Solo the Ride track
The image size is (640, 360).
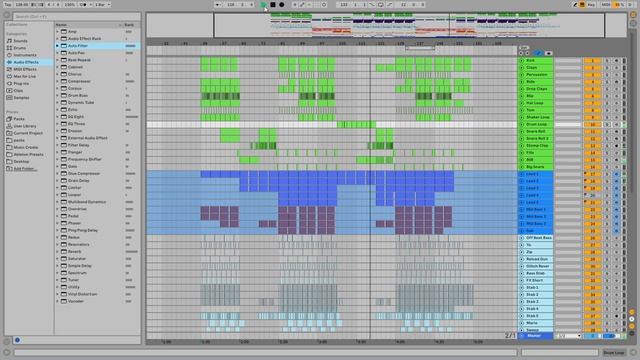pyautogui.click(x=607, y=82)
